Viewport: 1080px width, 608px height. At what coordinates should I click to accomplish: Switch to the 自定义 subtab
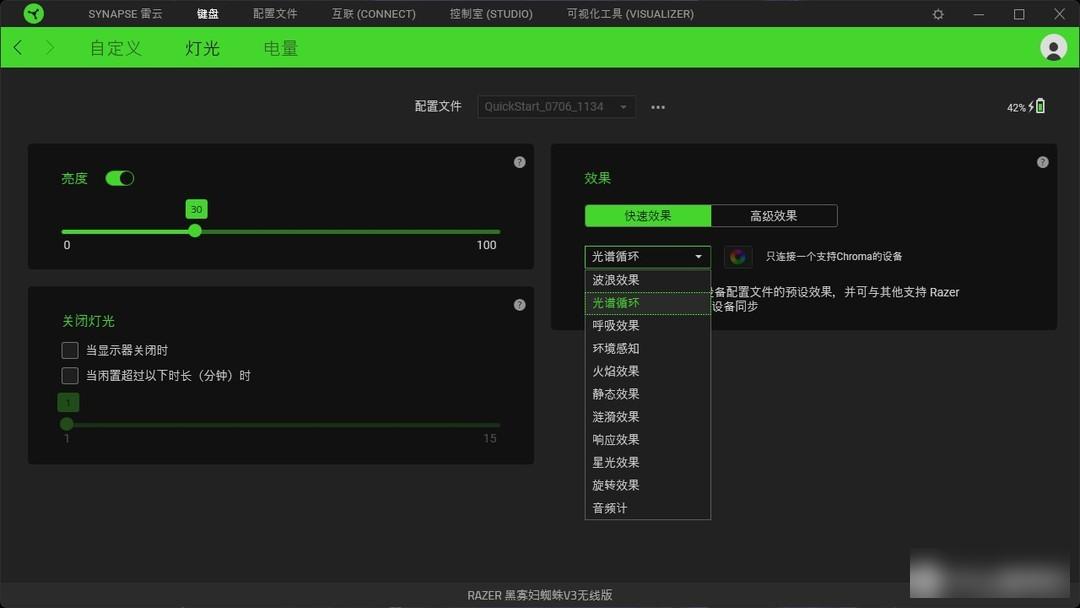tap(116, 48)
